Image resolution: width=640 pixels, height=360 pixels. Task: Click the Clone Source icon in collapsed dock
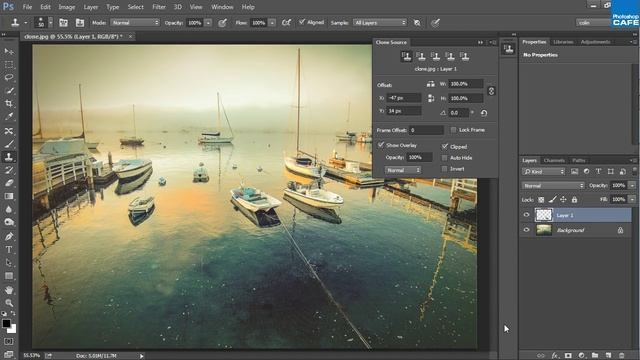[x=509, y=49]
